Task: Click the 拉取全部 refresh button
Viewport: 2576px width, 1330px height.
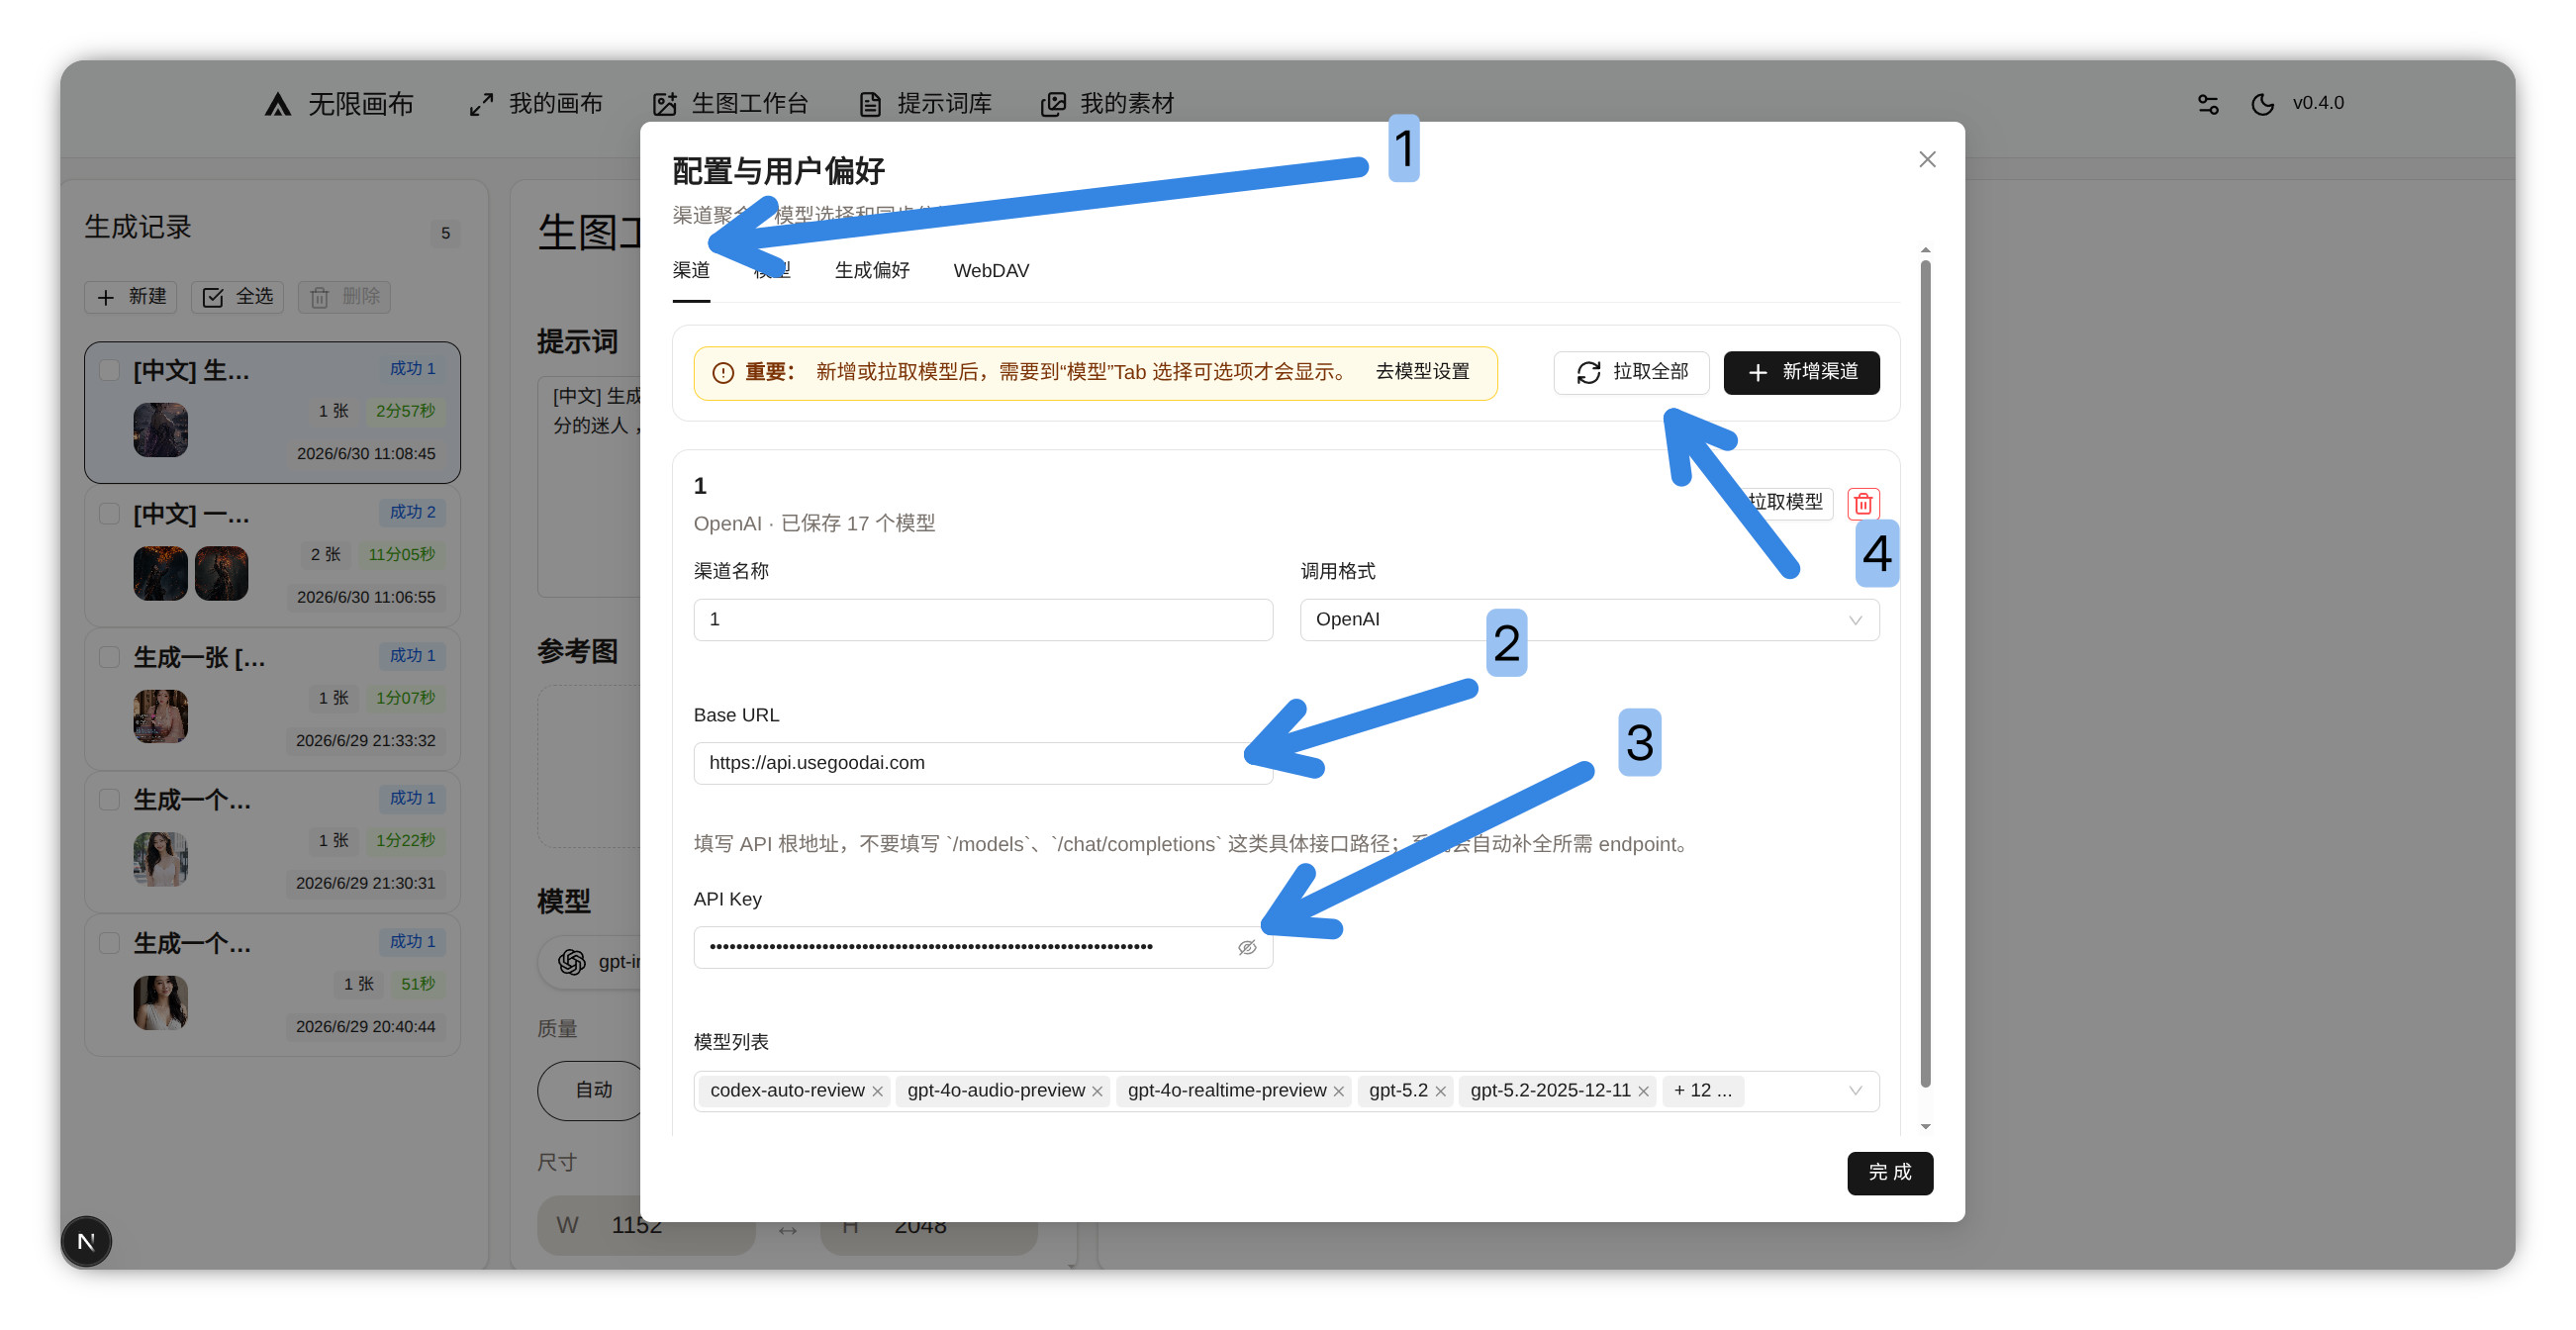Action: (1631, 373)
